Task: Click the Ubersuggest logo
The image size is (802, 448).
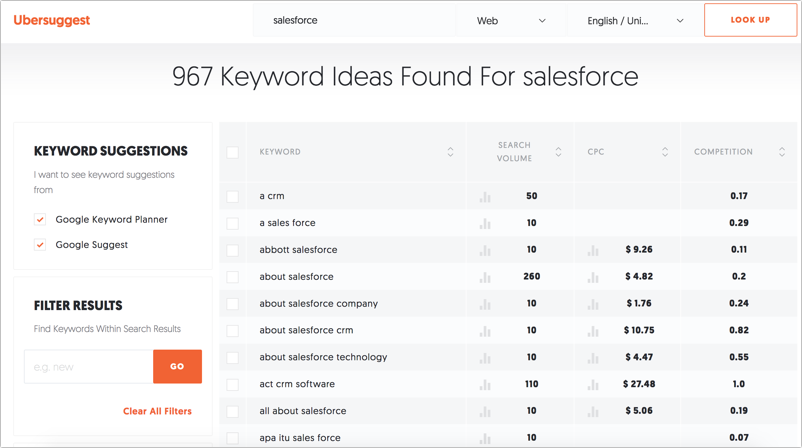Action: point(52,20)
